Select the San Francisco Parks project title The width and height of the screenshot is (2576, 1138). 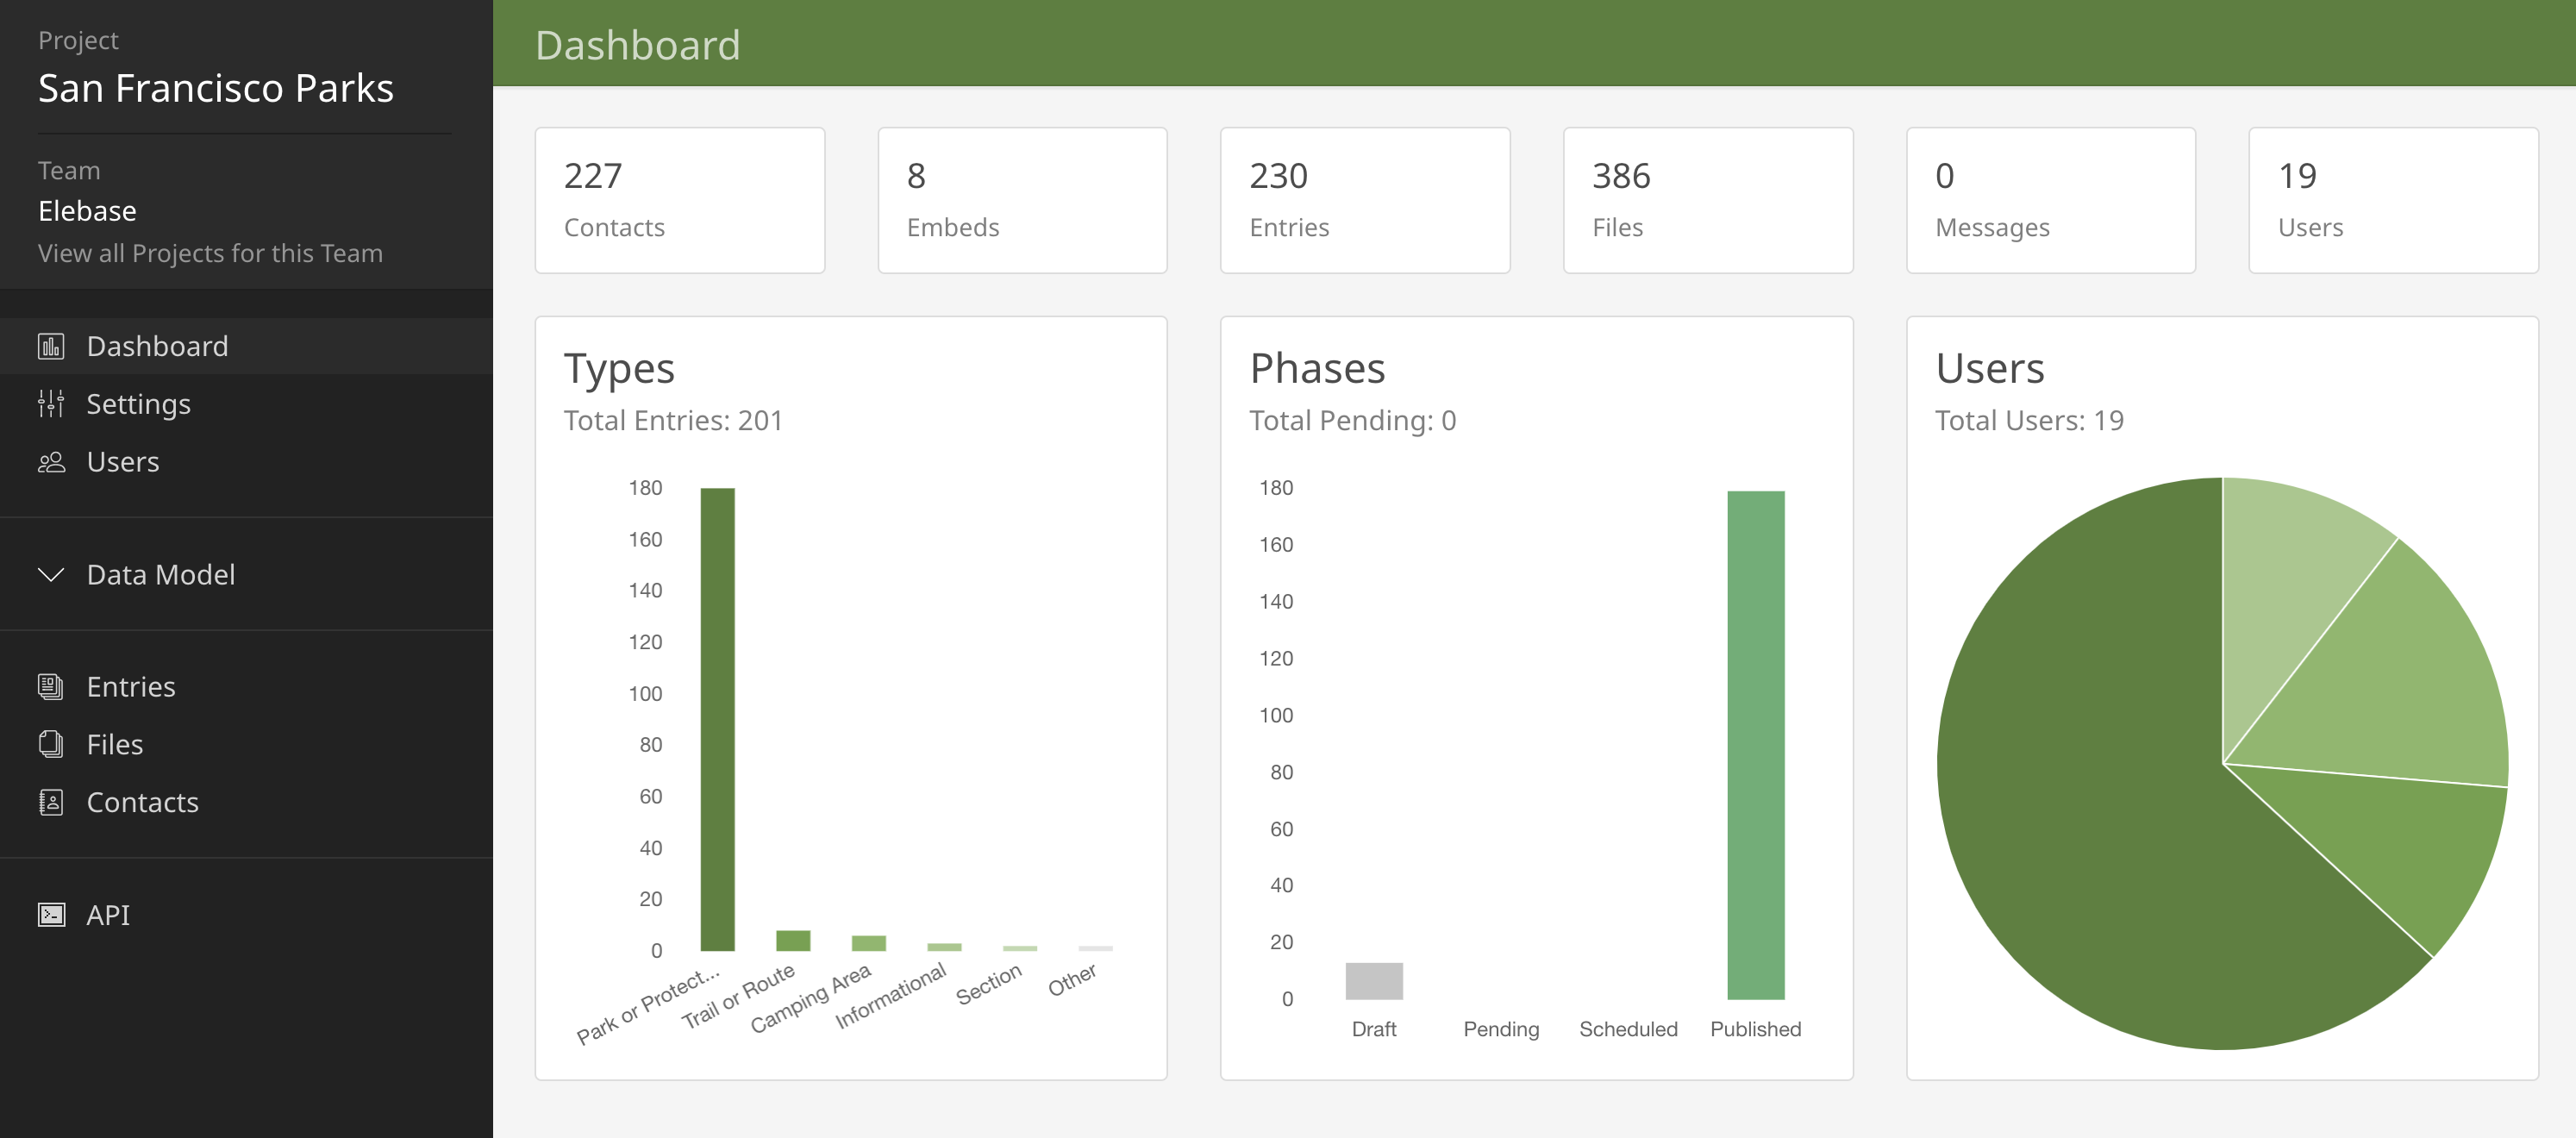tap(216, 88)
